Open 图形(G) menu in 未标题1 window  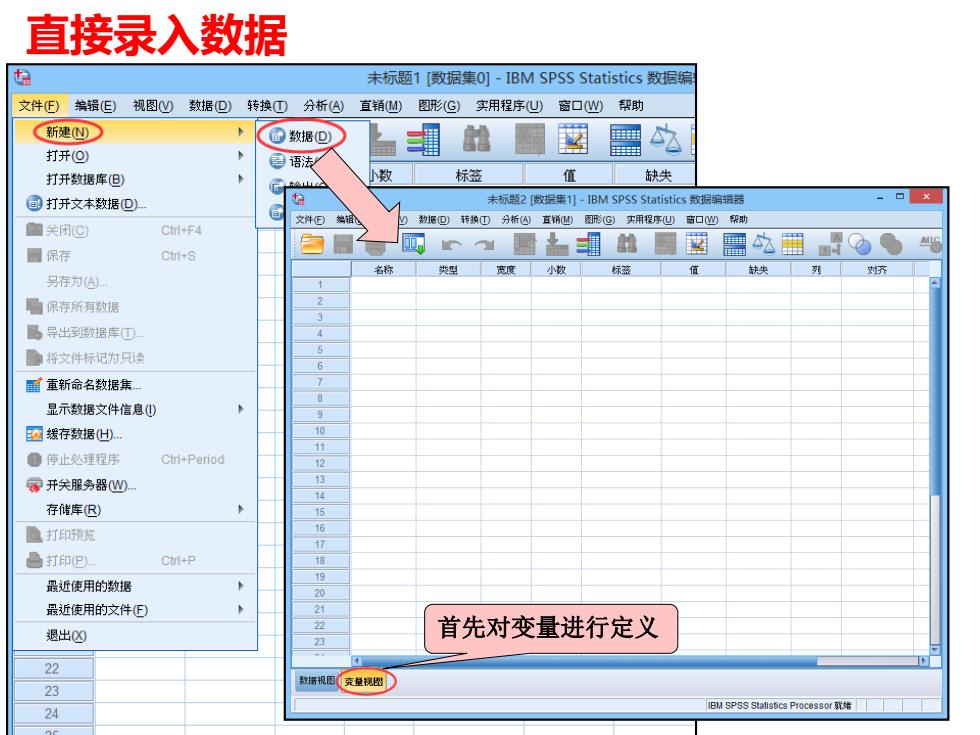439,106
